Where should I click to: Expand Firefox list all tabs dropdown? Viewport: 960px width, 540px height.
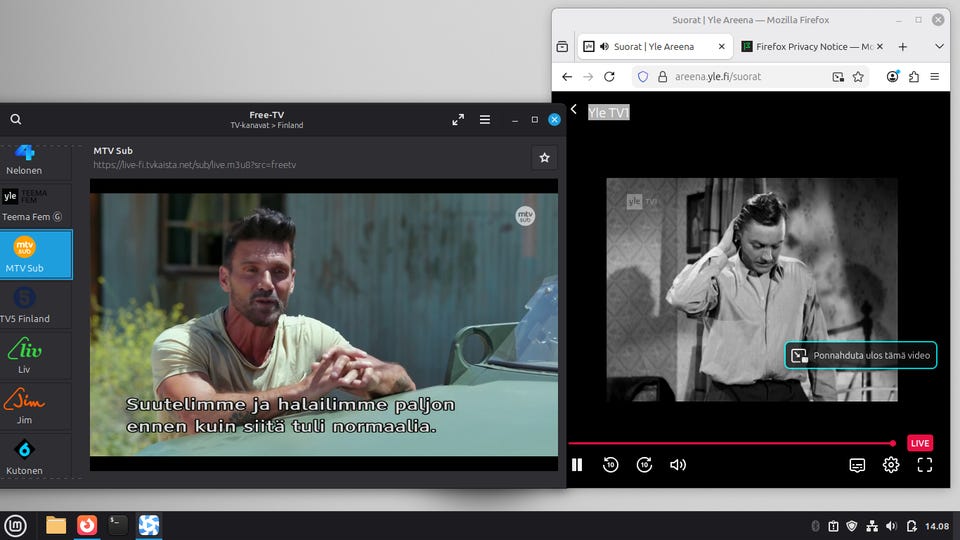tap(939, 47)
